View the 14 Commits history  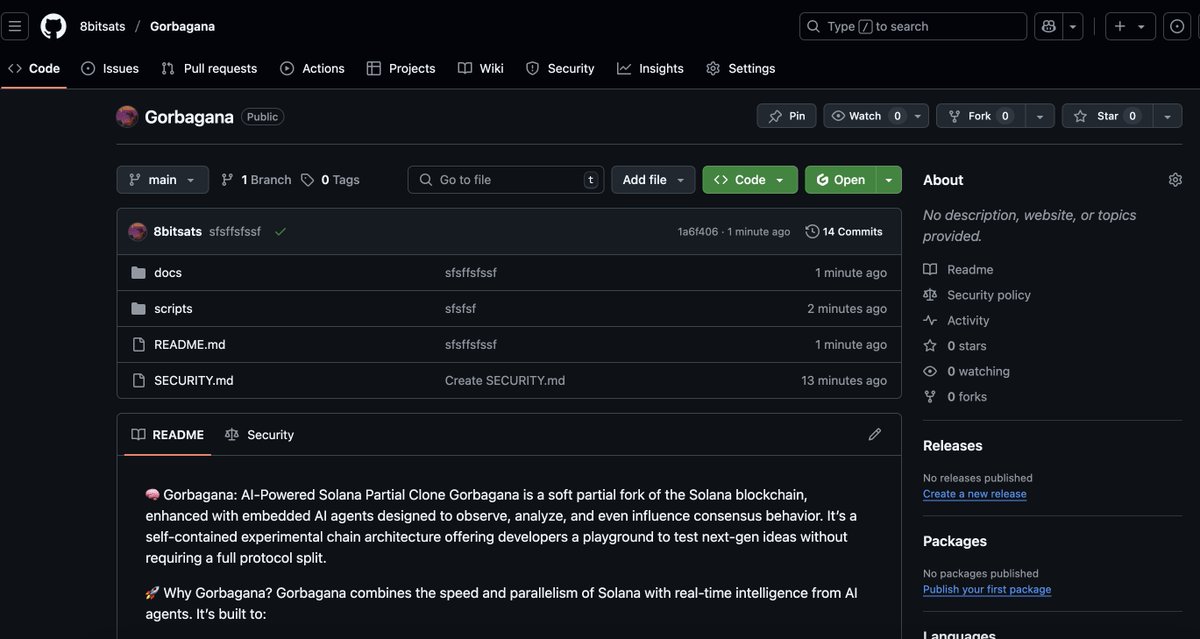[844, 232]
